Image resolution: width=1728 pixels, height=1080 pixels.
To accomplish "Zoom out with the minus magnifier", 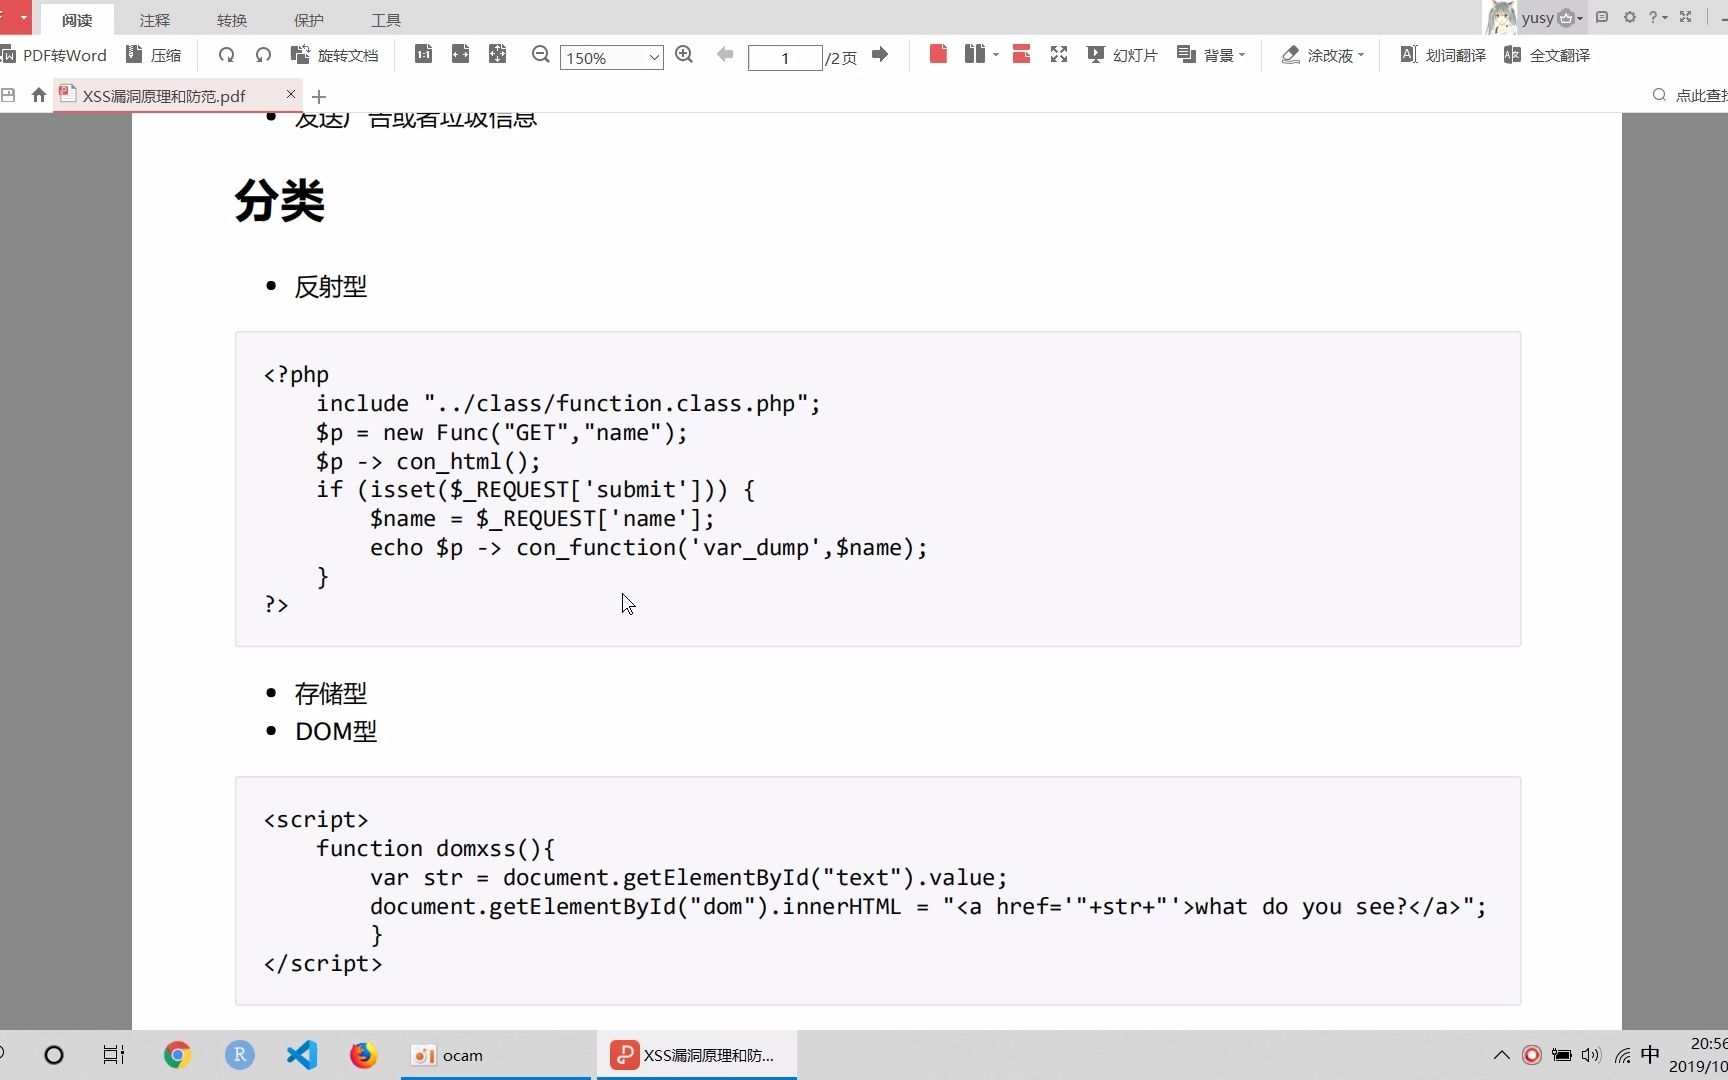I will (540, 54).
